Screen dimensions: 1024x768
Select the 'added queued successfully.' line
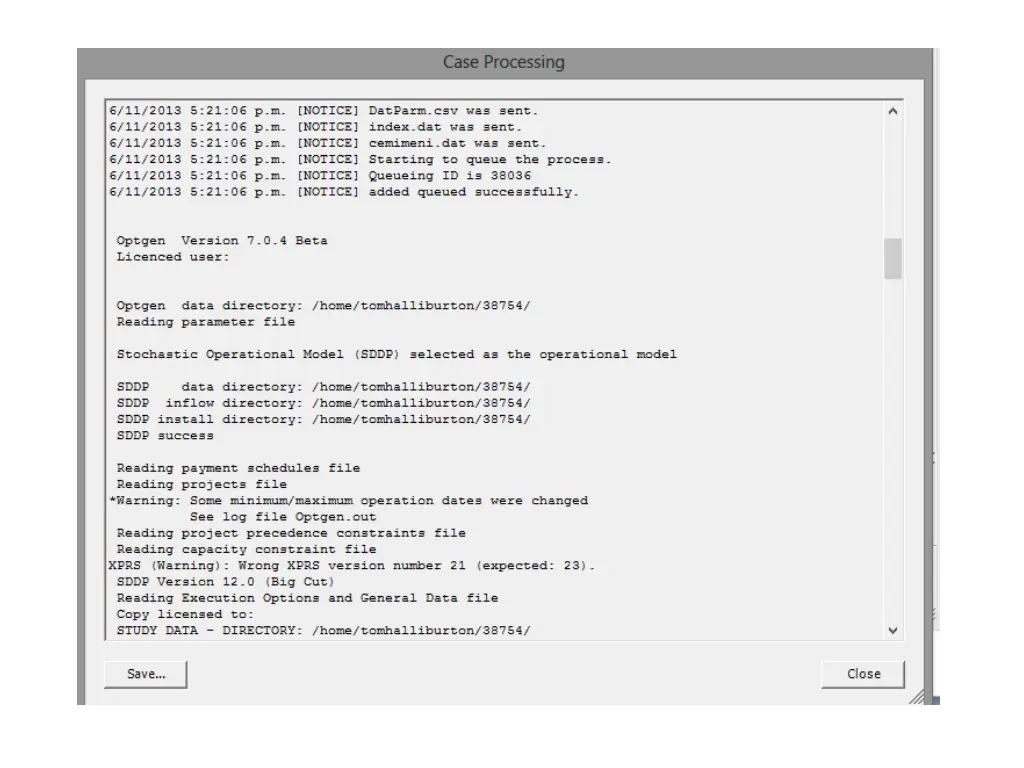tap(344, 192)
